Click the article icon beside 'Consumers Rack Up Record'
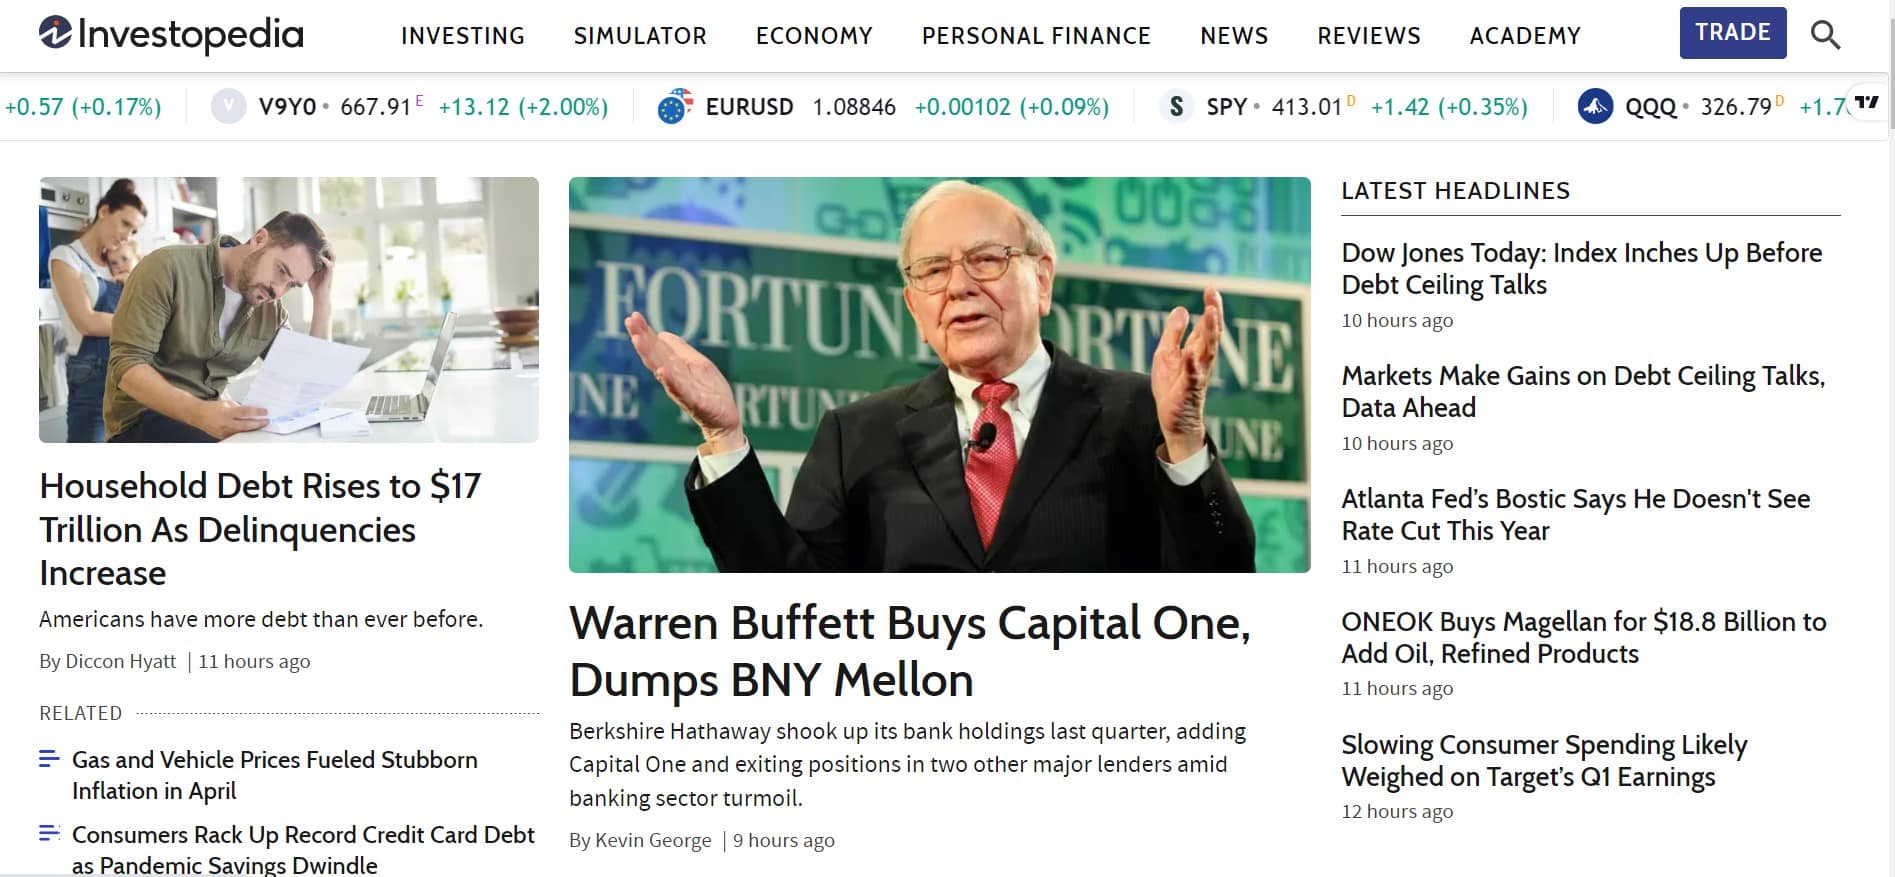The height and width of the screenshot is (877, 1895). point(48,833)
